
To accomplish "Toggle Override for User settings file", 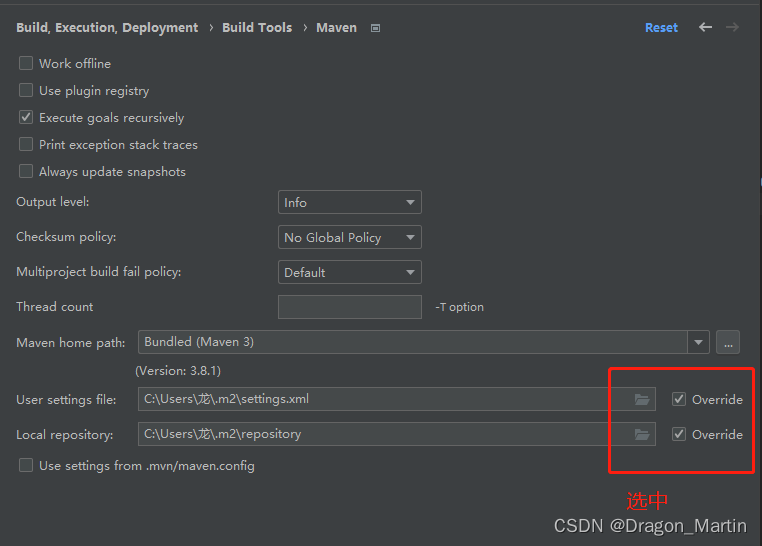I will click(x=679, y=399).
